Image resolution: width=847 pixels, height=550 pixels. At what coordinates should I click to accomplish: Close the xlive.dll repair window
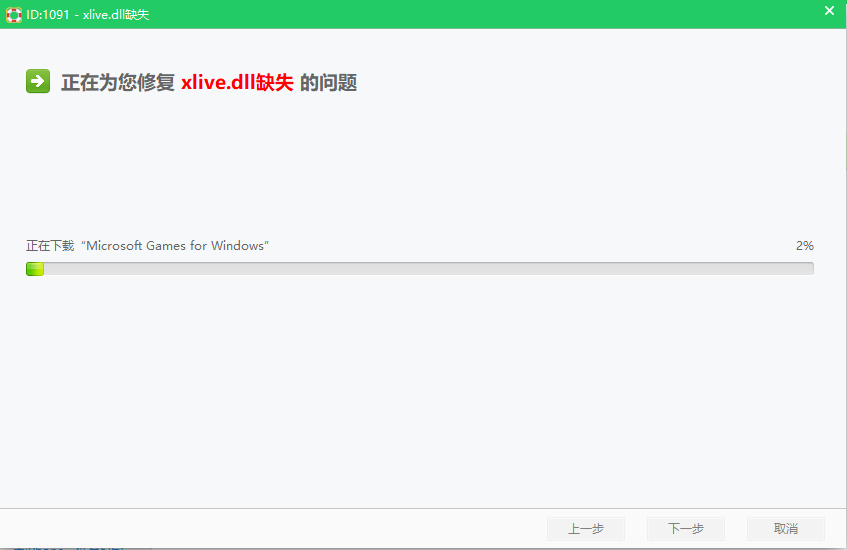829,11
